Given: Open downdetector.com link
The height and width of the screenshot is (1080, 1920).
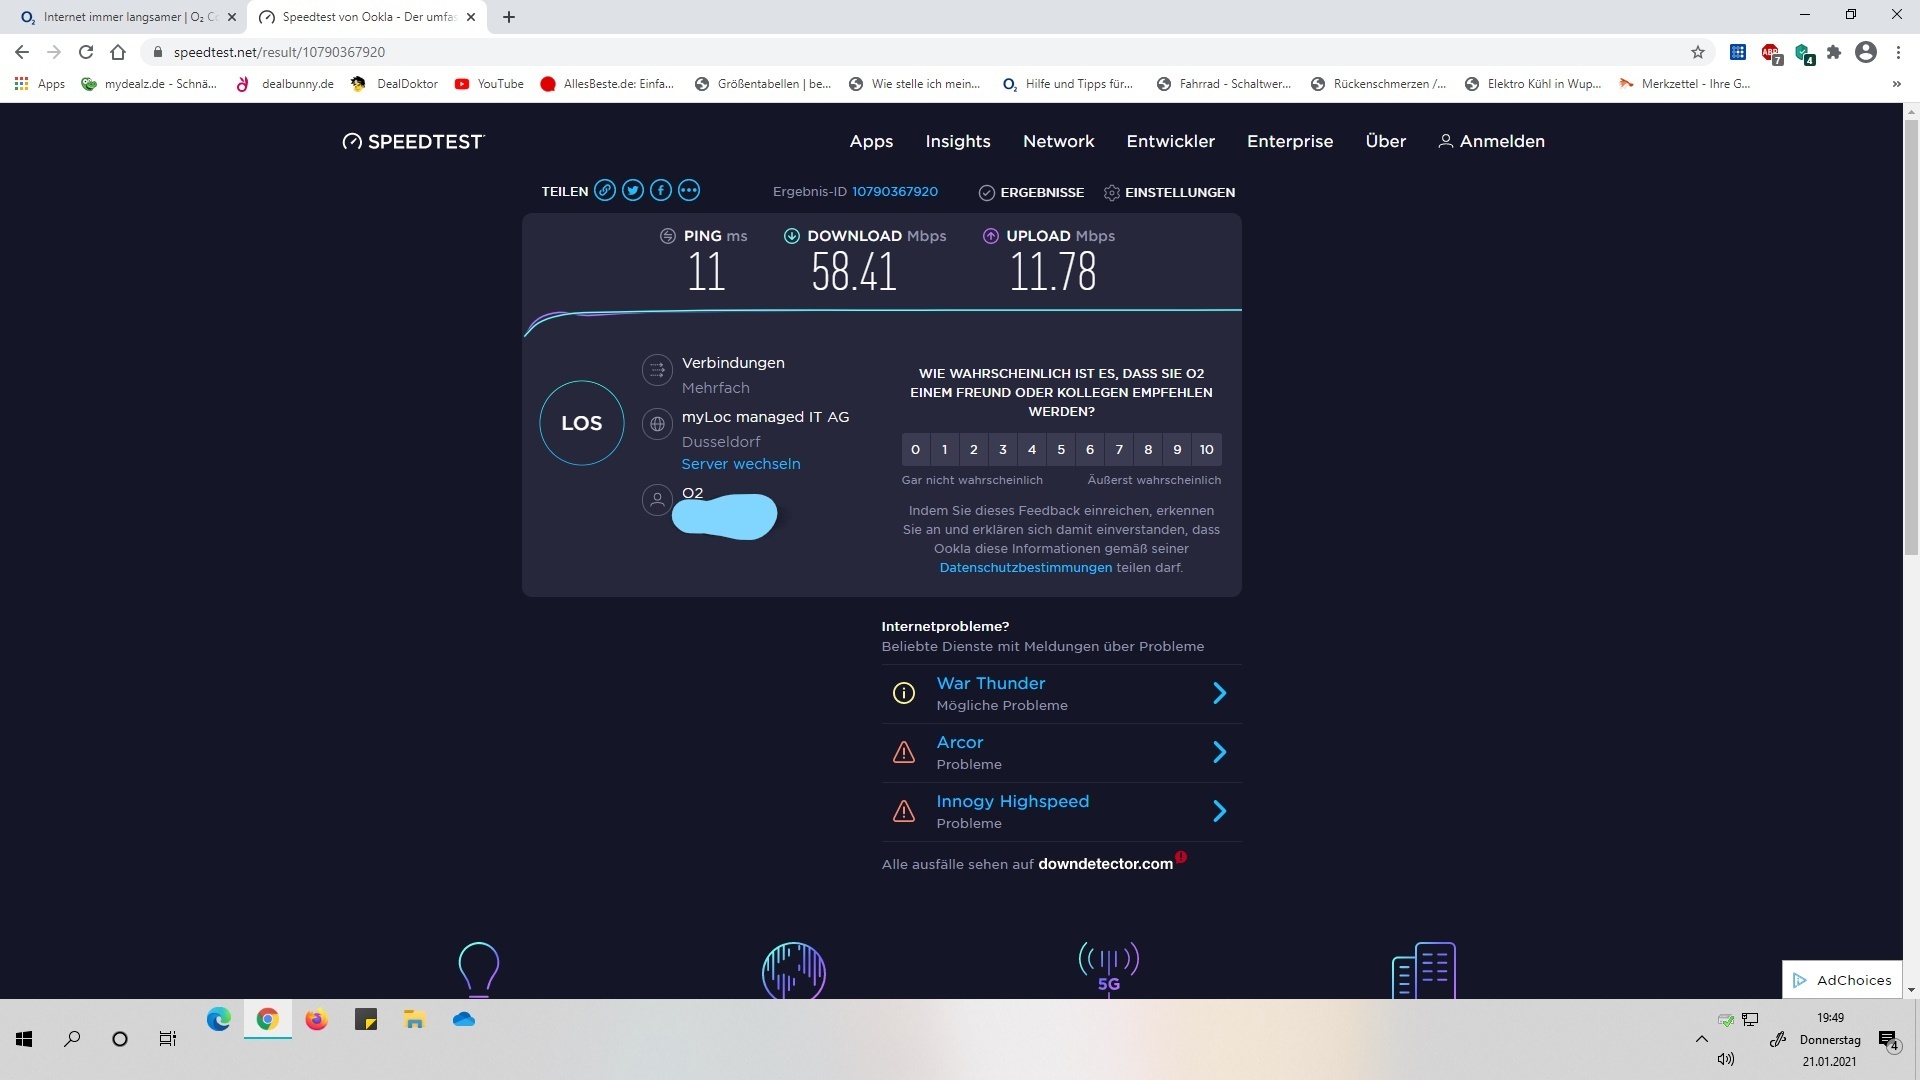Looking at the screenshot, I should [1105, 864].
